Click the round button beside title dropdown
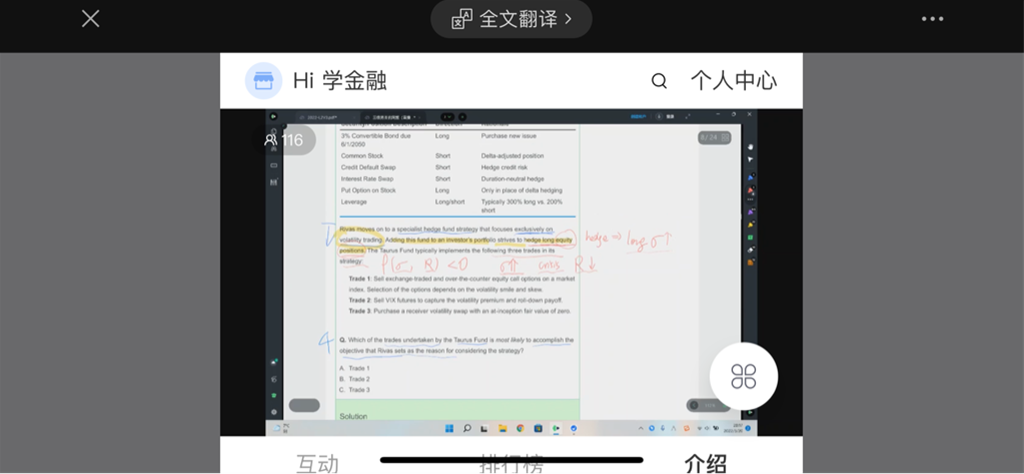Image resolution: width=1024 pixels, height=474 pixels. pos(462,117)
